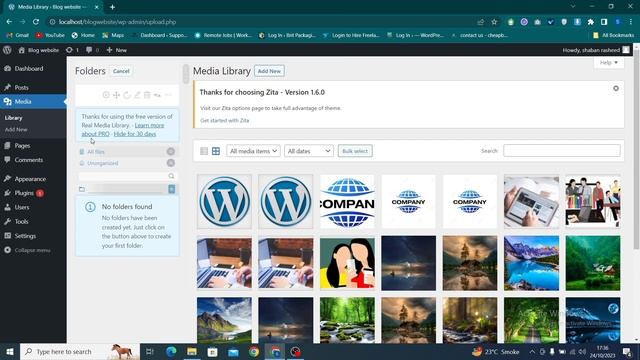Open the blue mountain lake thumbnail

click(x=531, y=263)
